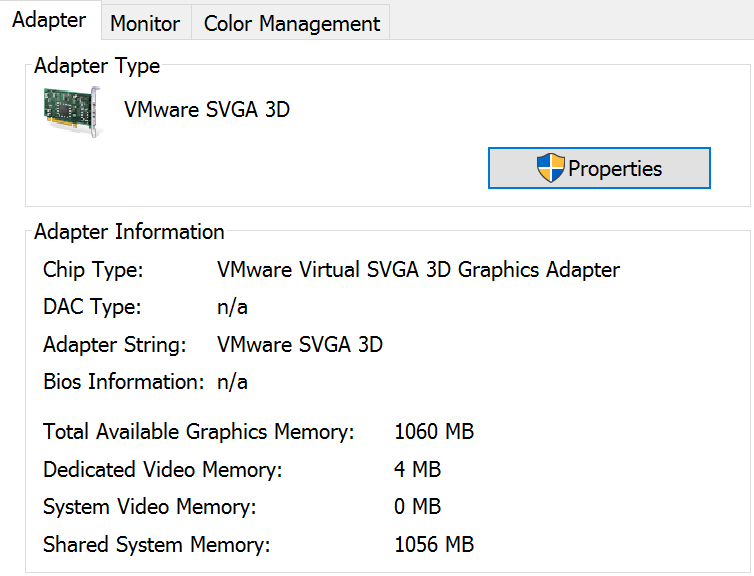The width and height of the screenshot is (754, 576).
Task: Click the Chip Type label
Action: [93, 270]
